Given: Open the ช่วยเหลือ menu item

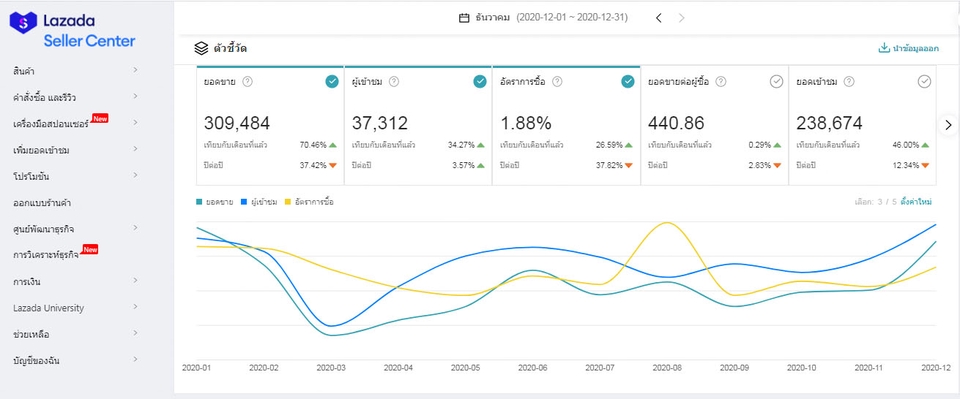Looking at the screenshot, I should tap(31, 334).
